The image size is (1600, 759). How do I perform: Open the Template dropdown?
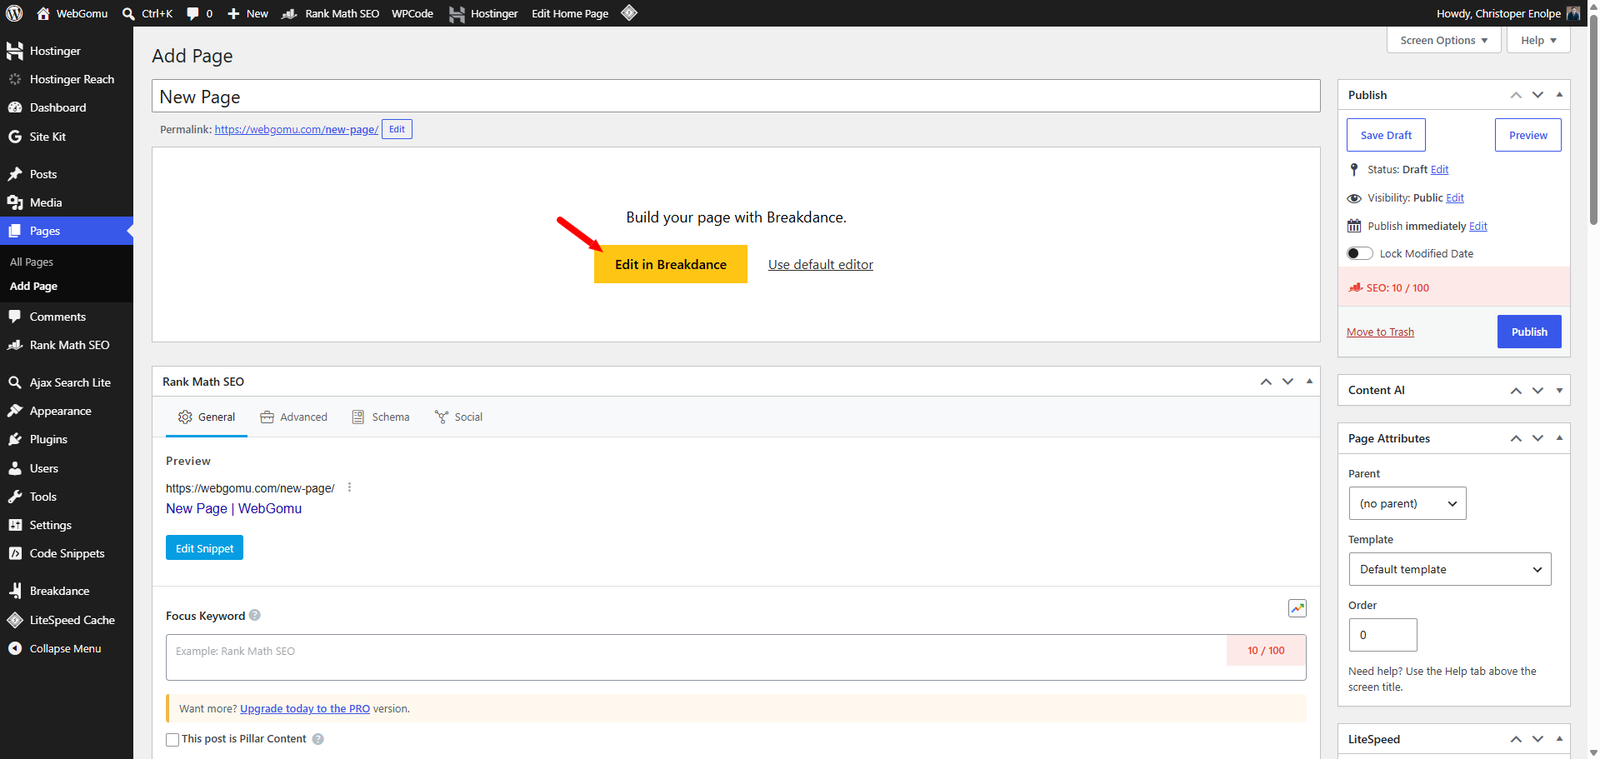point(1450,569)
